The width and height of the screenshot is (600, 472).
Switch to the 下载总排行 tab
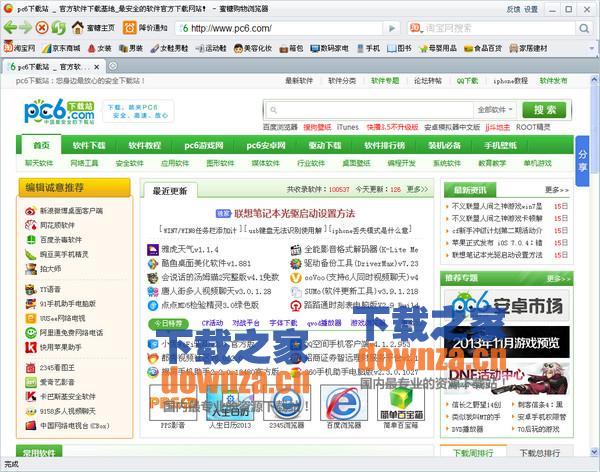540,453
